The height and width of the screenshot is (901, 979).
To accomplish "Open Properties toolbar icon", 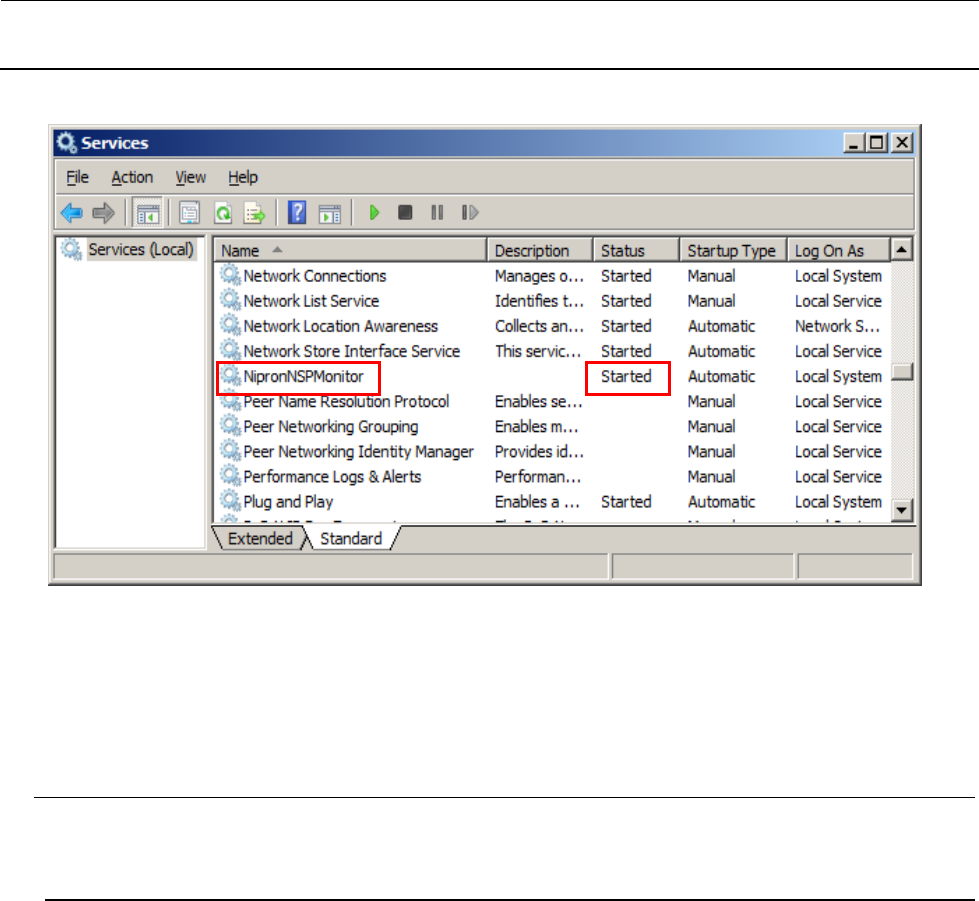I will 189,213.
